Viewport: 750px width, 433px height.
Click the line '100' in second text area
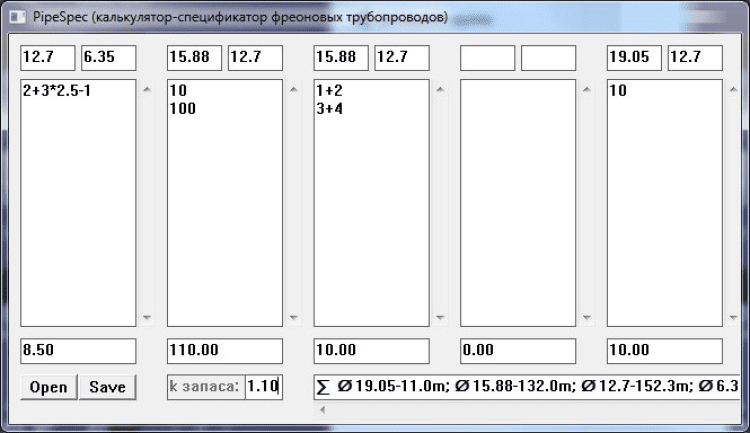[183, 109]
